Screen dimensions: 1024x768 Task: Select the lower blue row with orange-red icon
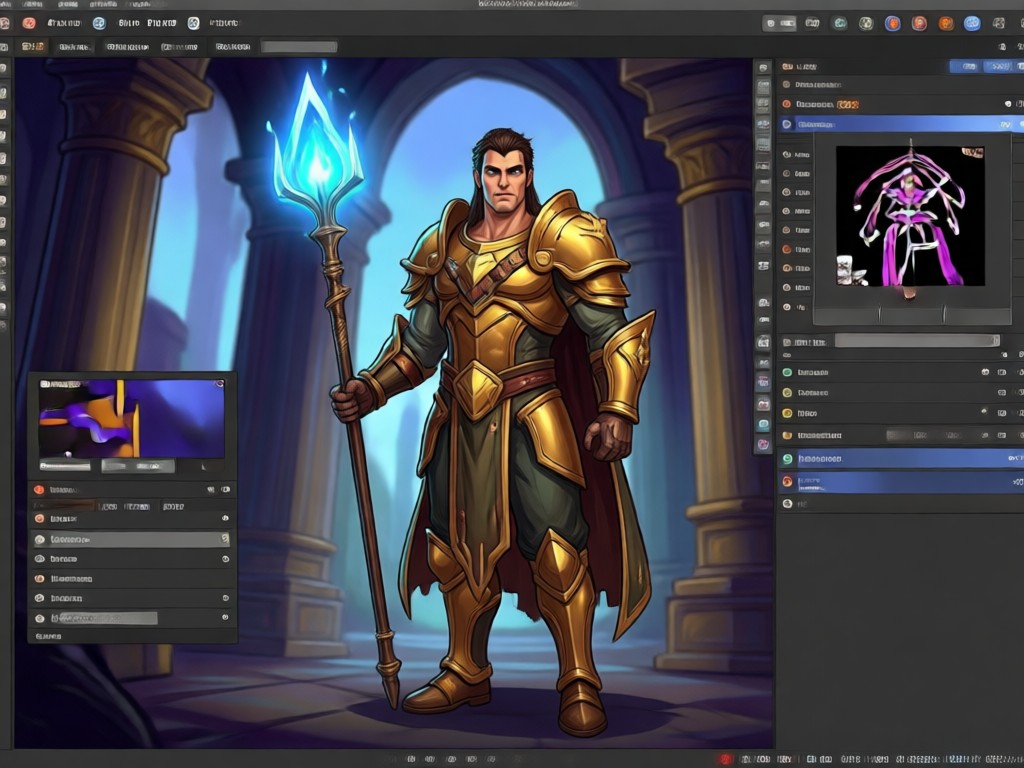tap(901, 482)
